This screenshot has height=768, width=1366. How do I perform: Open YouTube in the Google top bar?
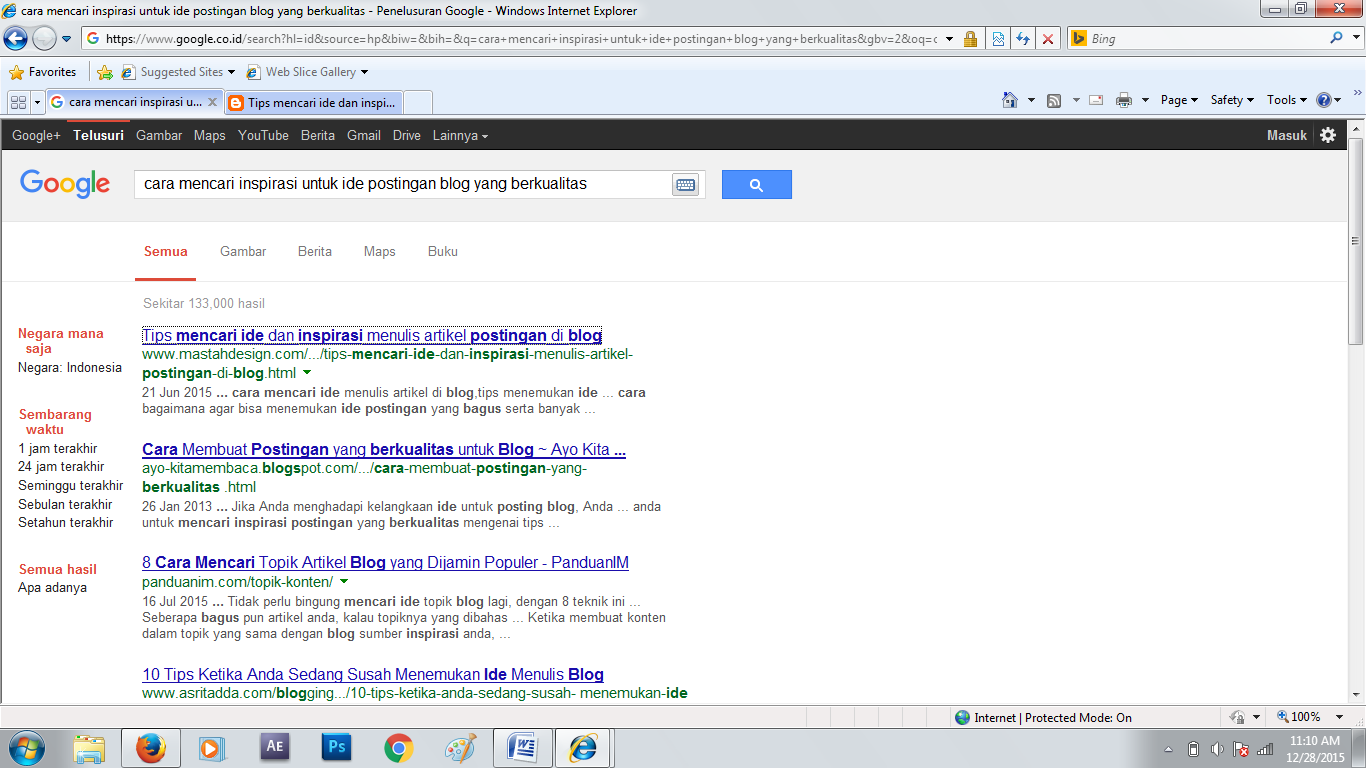tap(263, 135)
